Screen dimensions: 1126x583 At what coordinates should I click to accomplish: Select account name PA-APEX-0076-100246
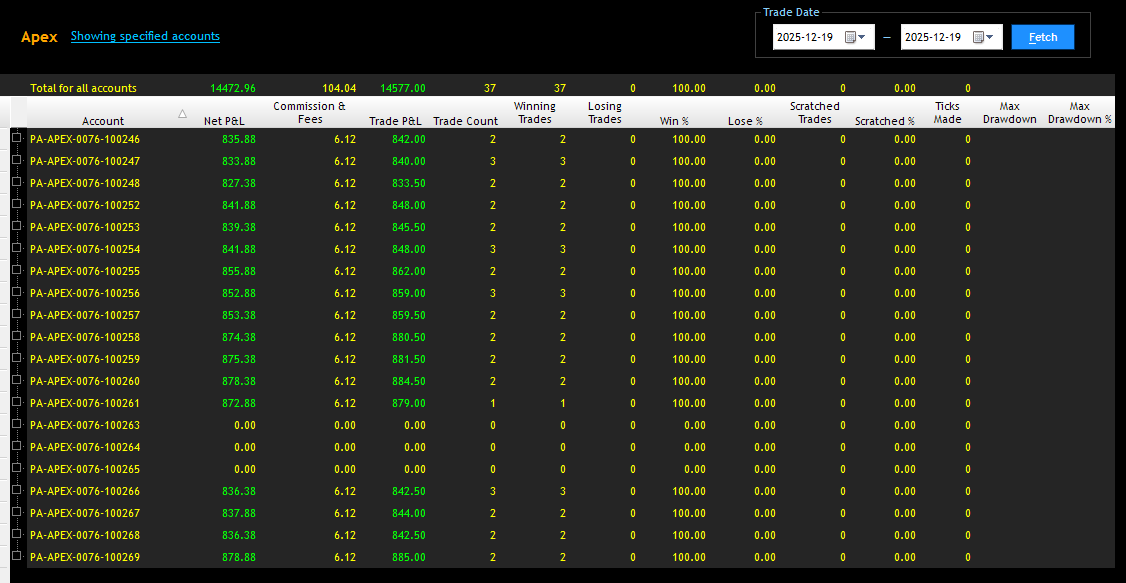(85, 139)
